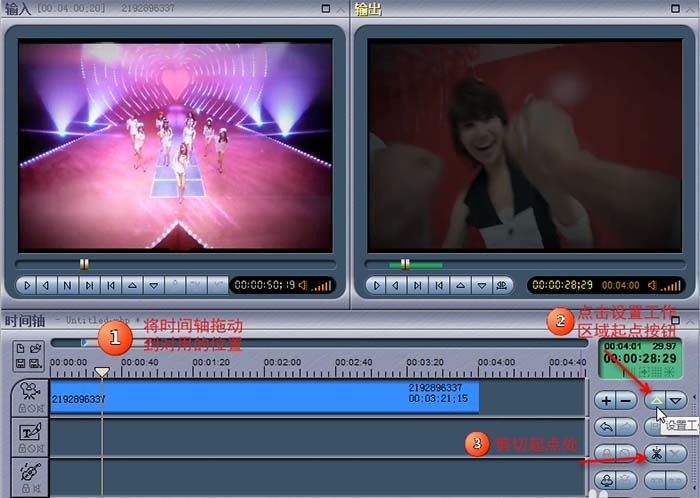Open a project file in the timeline toolbar
Screen dimensions: 700x498
click(x=36, y=349)
